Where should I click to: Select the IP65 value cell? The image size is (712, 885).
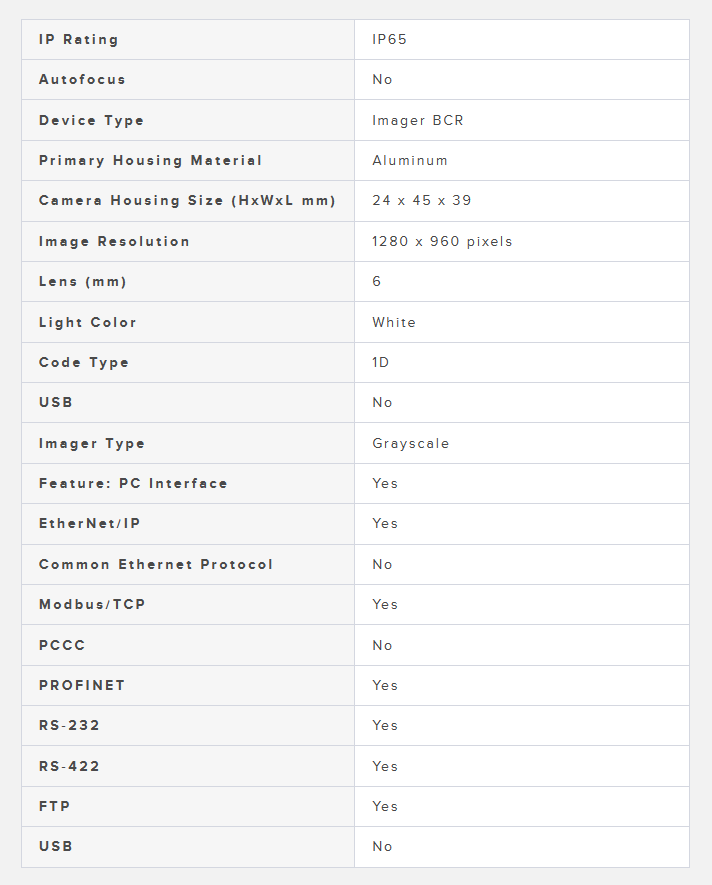click(x=389, y=40)
